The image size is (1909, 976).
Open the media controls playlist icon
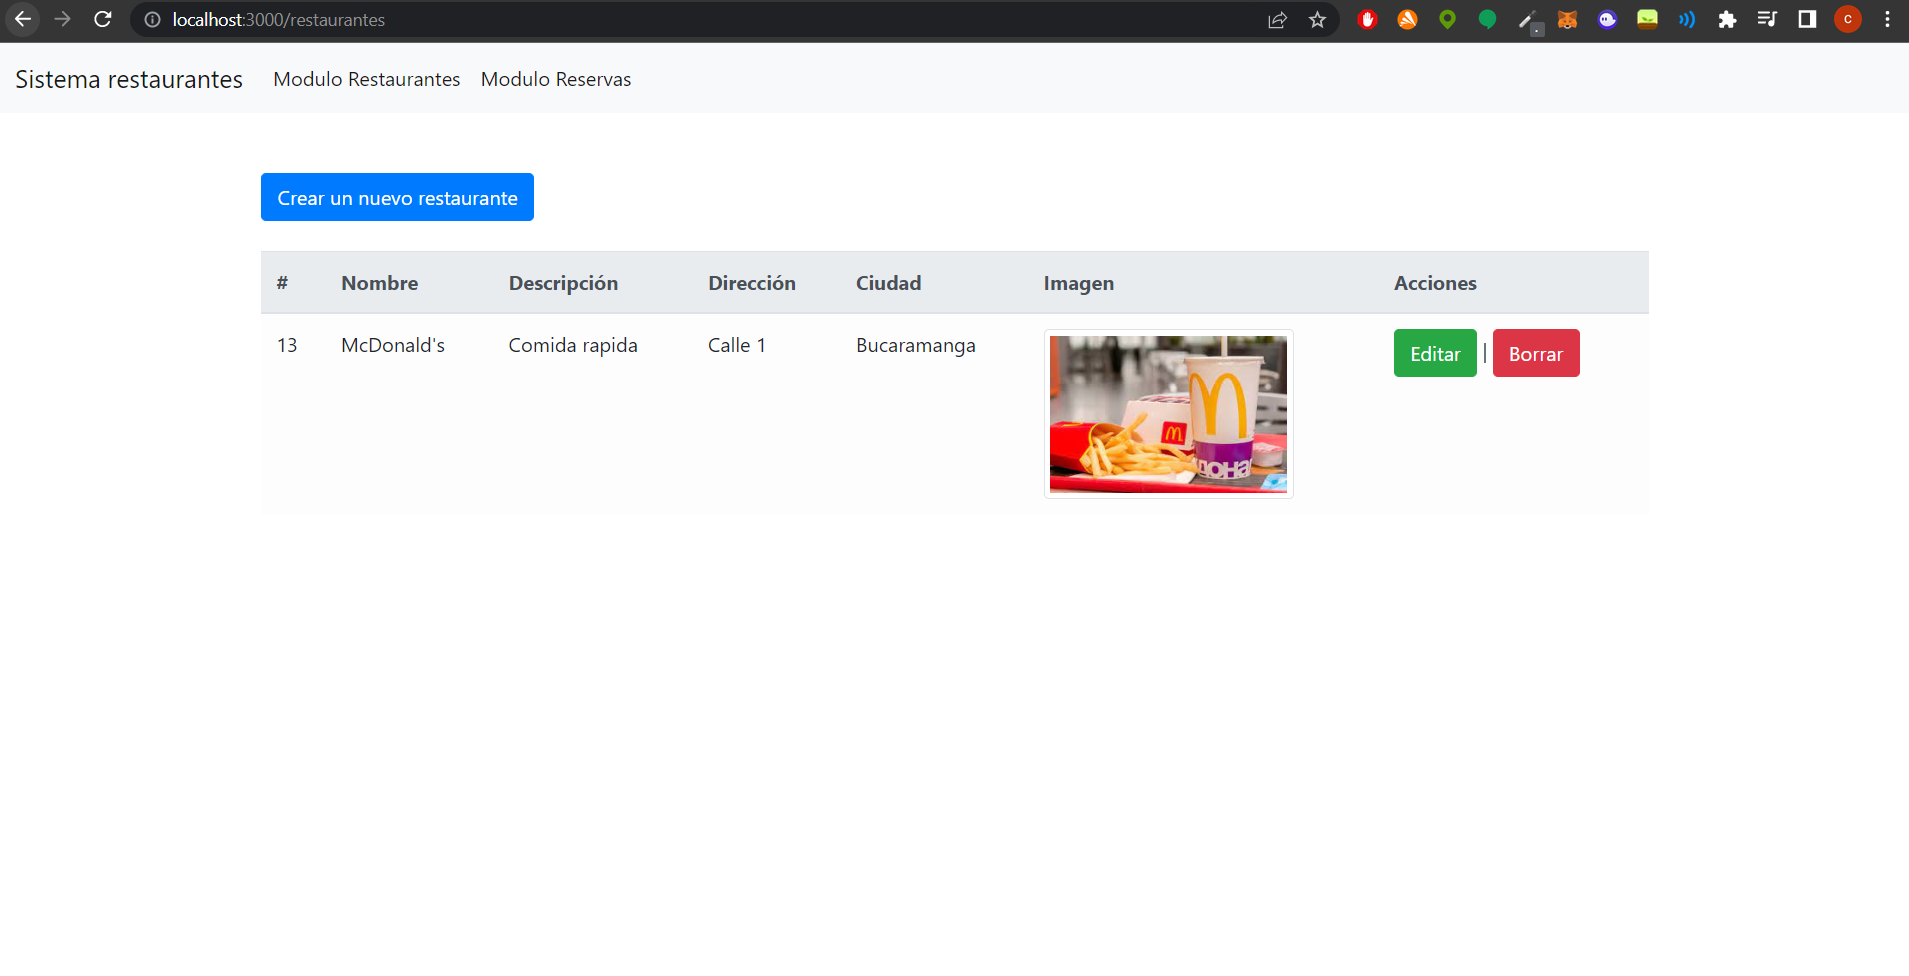pyautogui.click(x=1767, y=19)
